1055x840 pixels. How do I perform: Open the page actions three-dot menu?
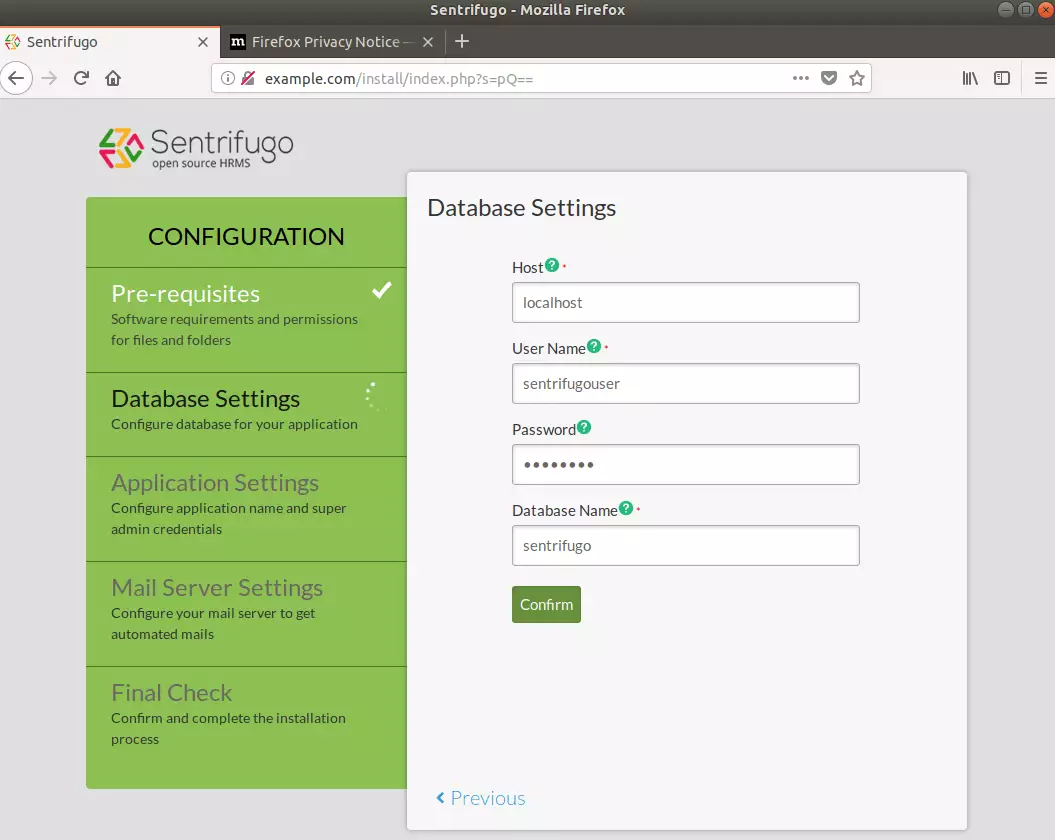tap(801, 78)
